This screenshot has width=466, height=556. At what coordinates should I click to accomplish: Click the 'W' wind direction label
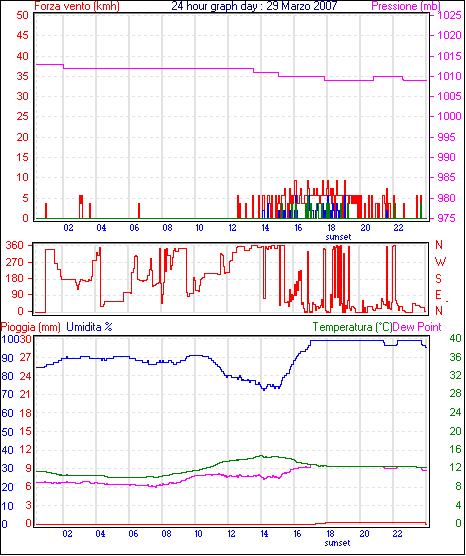(x=440, y=262)
